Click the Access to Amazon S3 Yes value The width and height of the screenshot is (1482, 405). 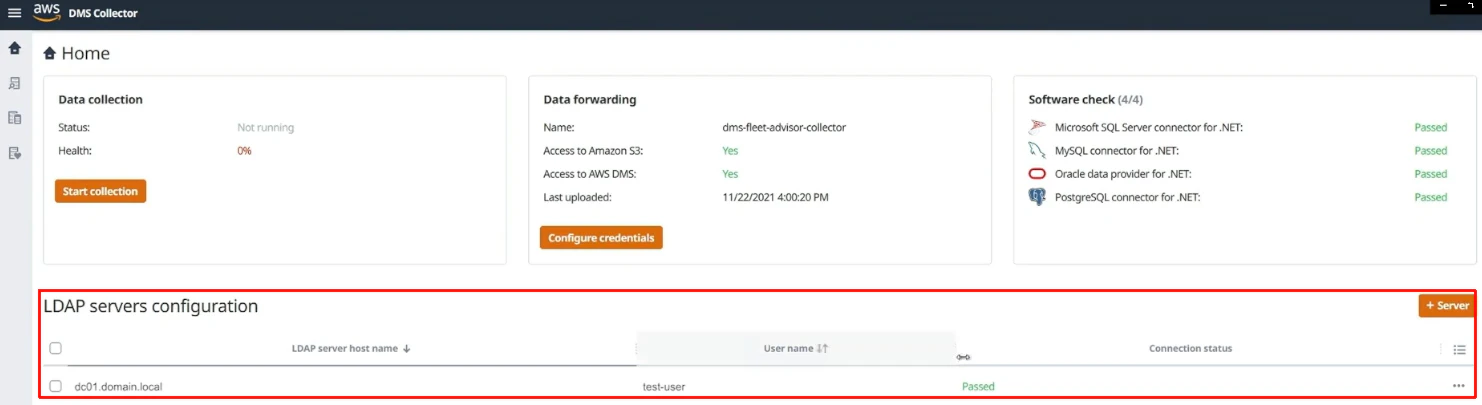[730, 150]
